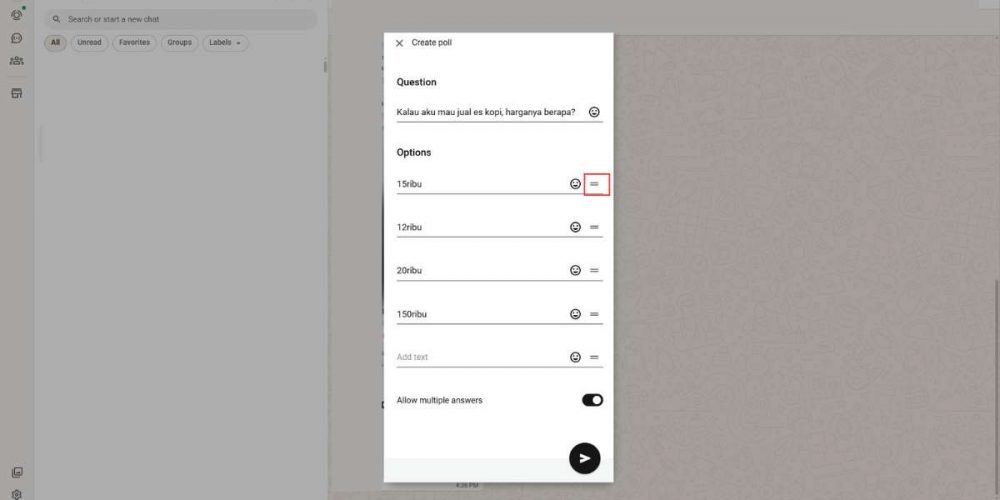Expand the Labels filter dropdown

coord(226,43)
